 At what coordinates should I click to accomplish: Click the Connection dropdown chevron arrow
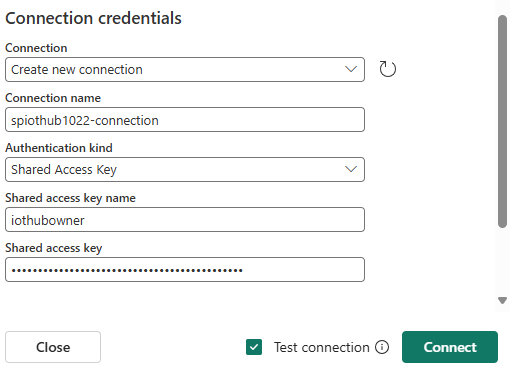(351, 69)
